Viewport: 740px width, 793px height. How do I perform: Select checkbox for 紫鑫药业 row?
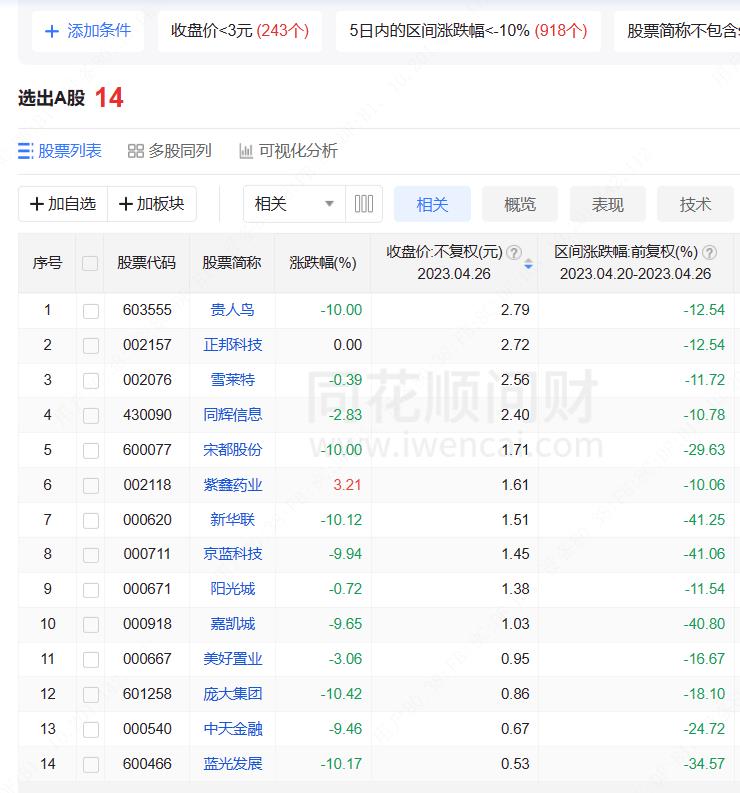tap(90, 485)
